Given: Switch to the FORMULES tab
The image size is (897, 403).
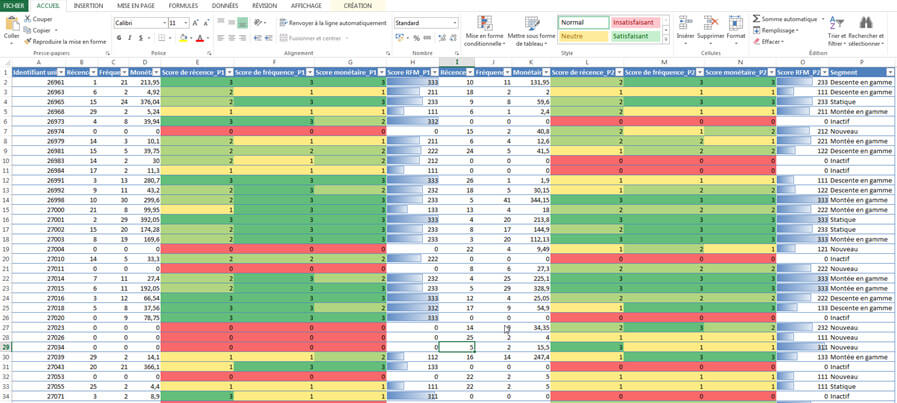Looking at the screenshot, I should point(184,6).
